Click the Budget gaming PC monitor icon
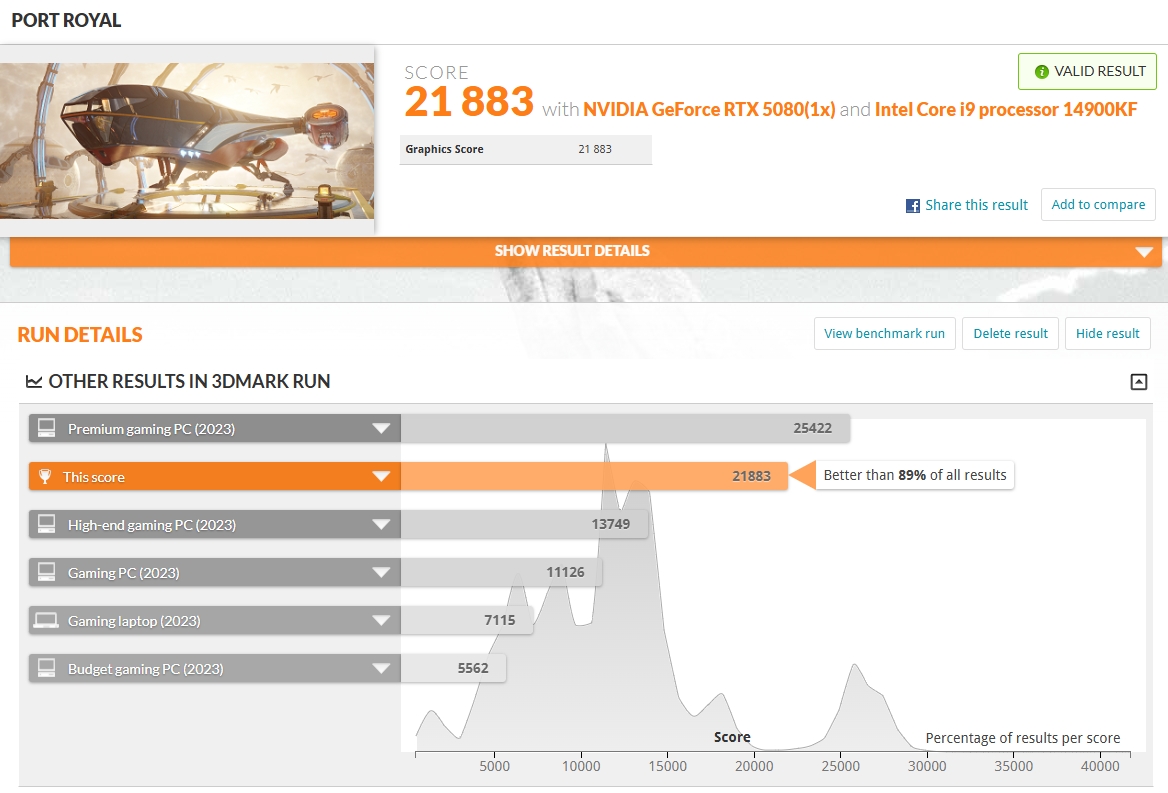 point(46,669)
